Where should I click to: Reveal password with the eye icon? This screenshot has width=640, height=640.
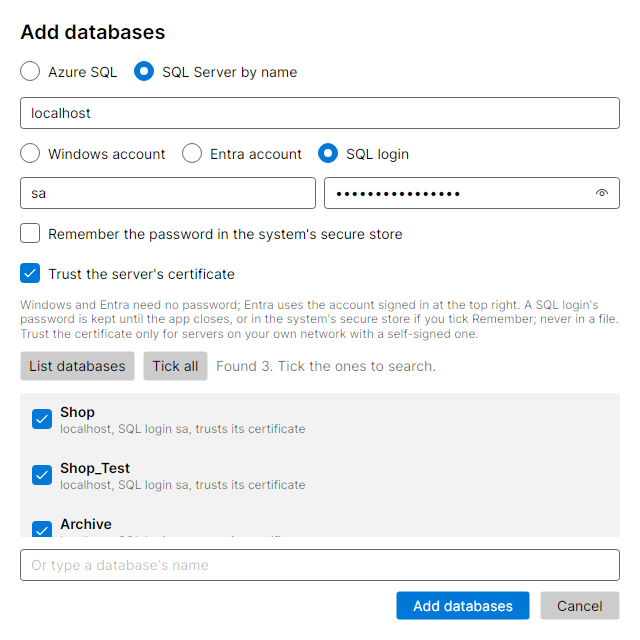point(601,193)
